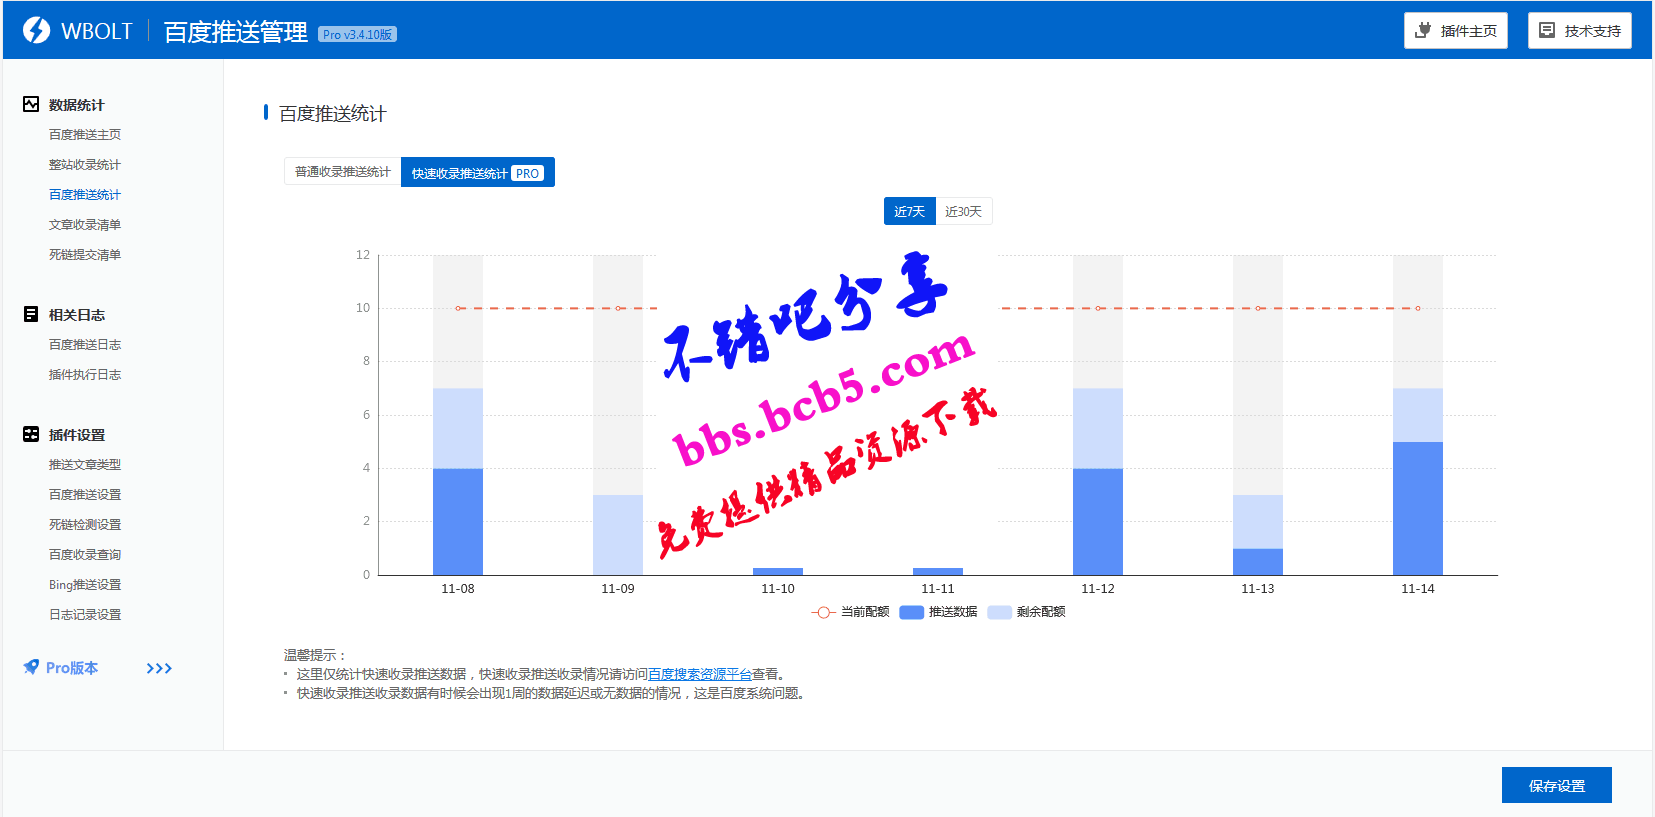Click the Pro版本 link
Viewport: 1655px width, 817px height.
click(x=72, y=668)
